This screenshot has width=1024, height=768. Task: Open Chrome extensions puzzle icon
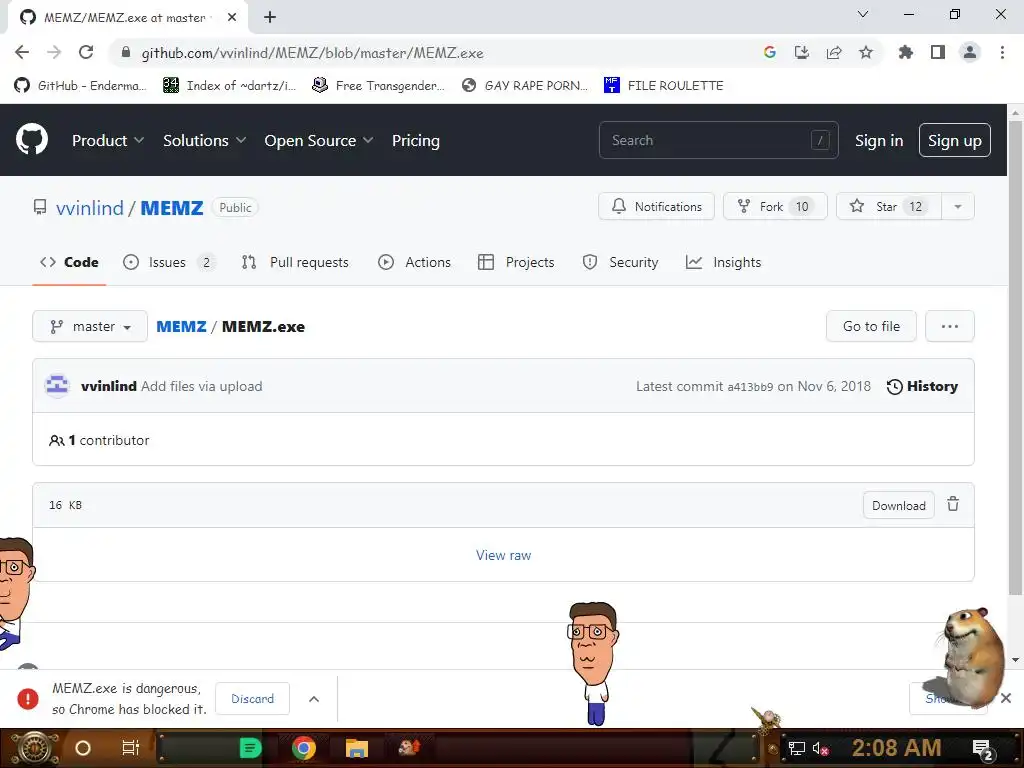906,52
